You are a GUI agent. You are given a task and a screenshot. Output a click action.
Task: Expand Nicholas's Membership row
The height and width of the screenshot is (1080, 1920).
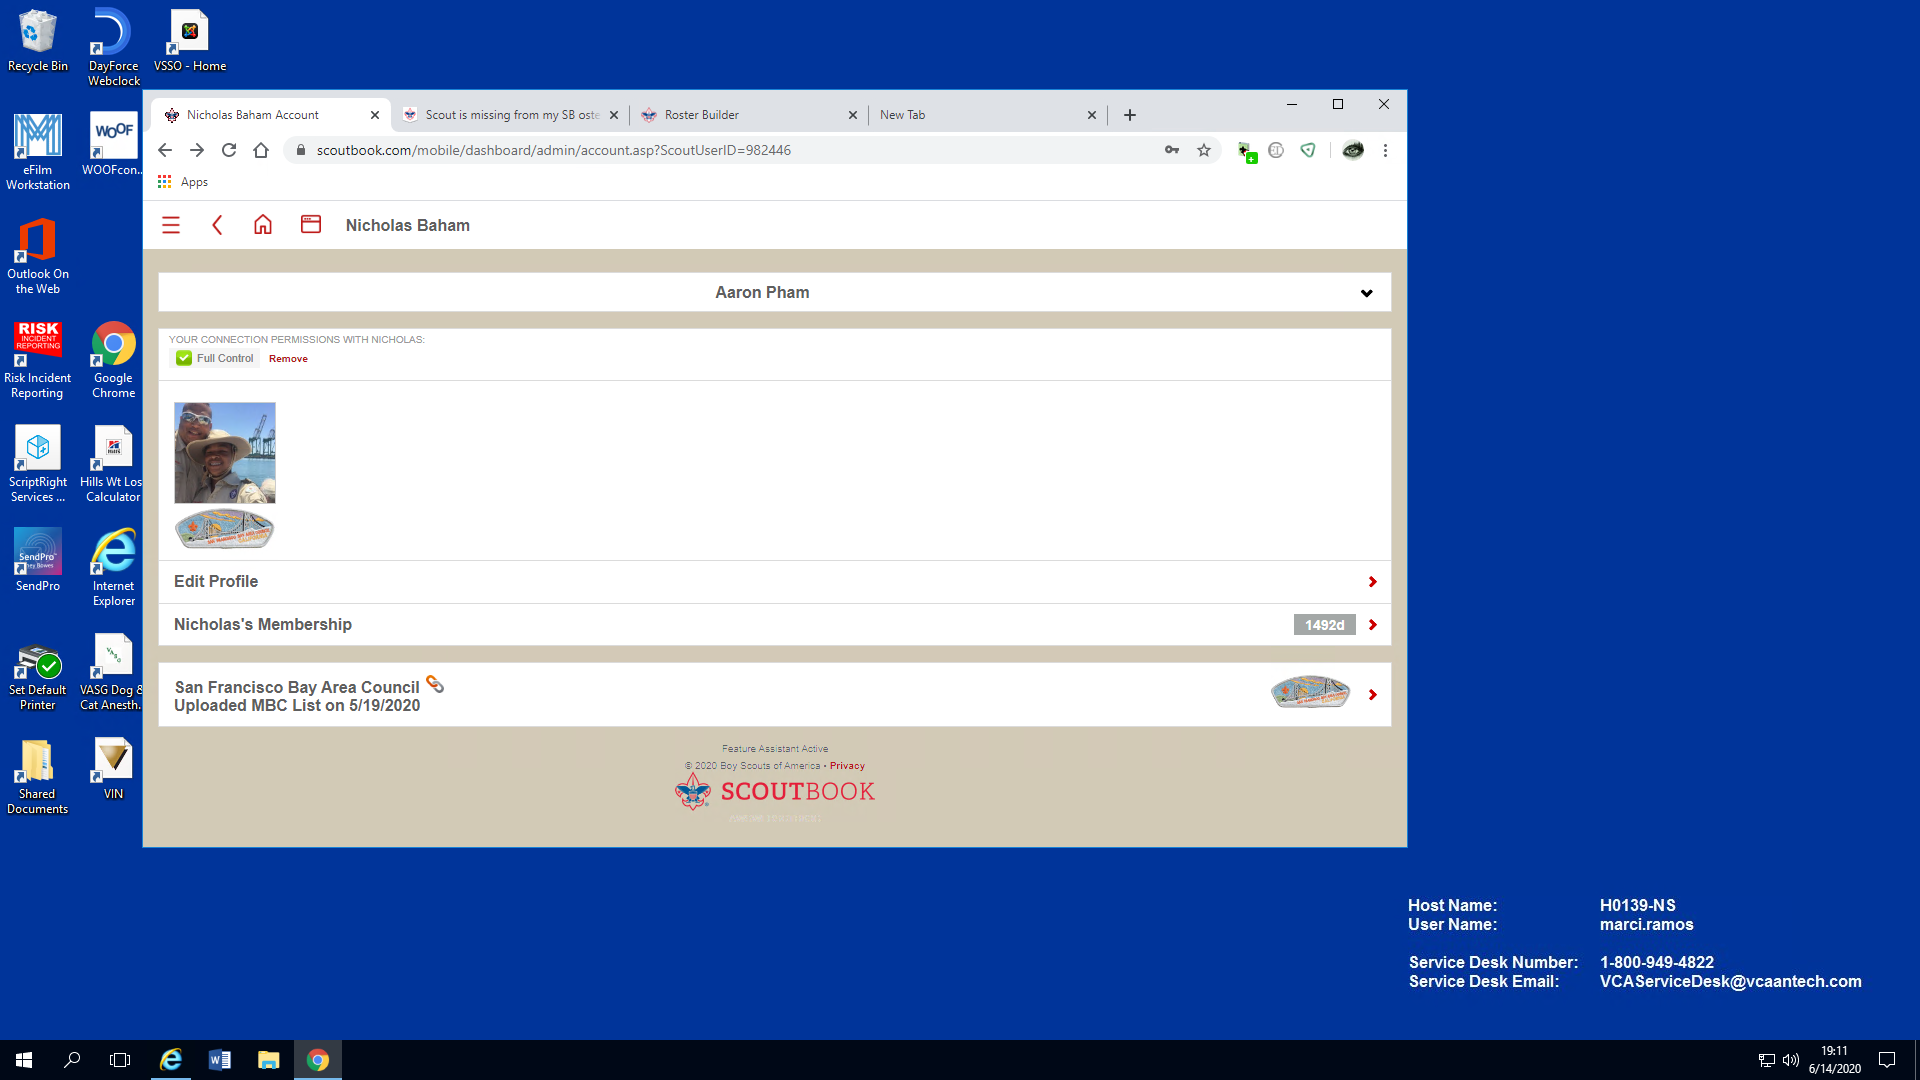click(x=1372, y=625)
